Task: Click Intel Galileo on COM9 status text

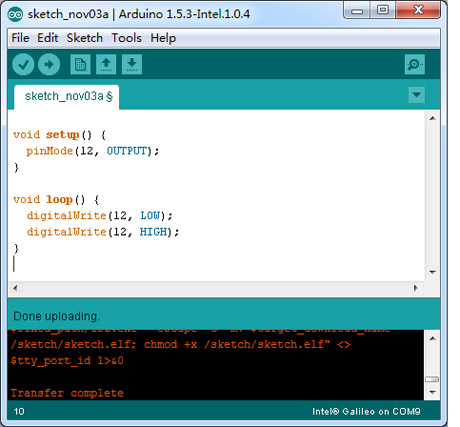Action: point(366,411)
